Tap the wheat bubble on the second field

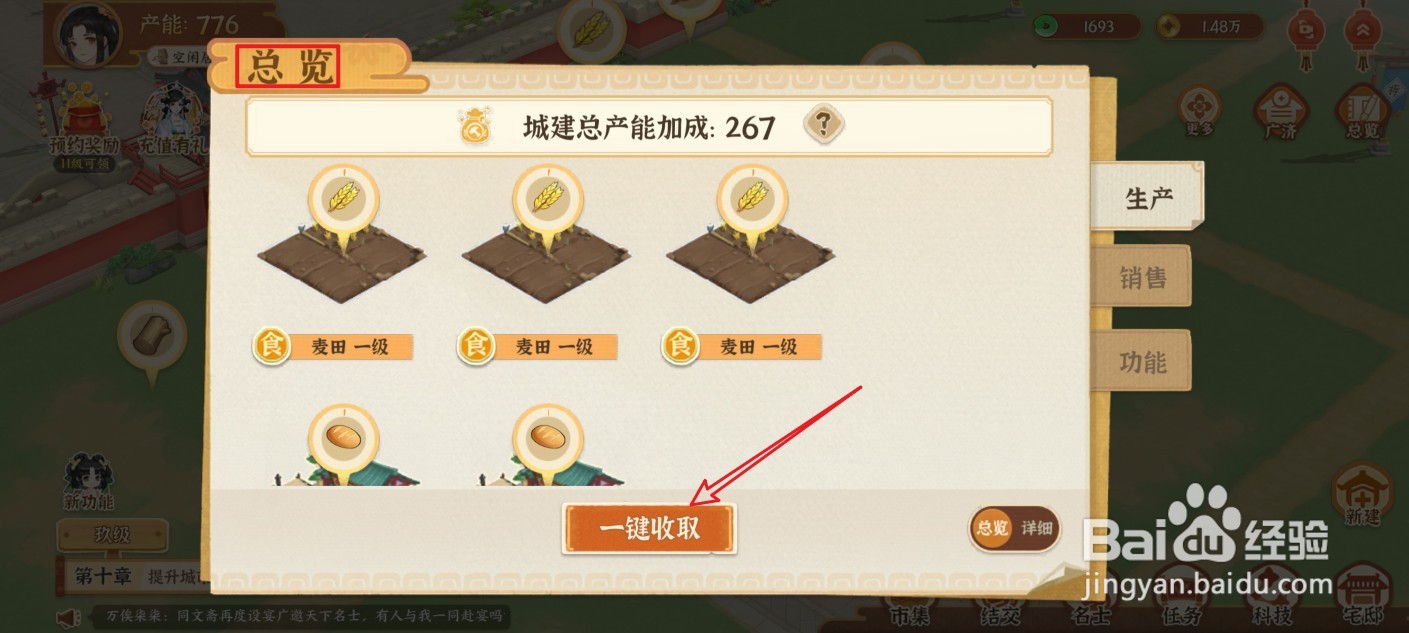click(x=547, y=199)
